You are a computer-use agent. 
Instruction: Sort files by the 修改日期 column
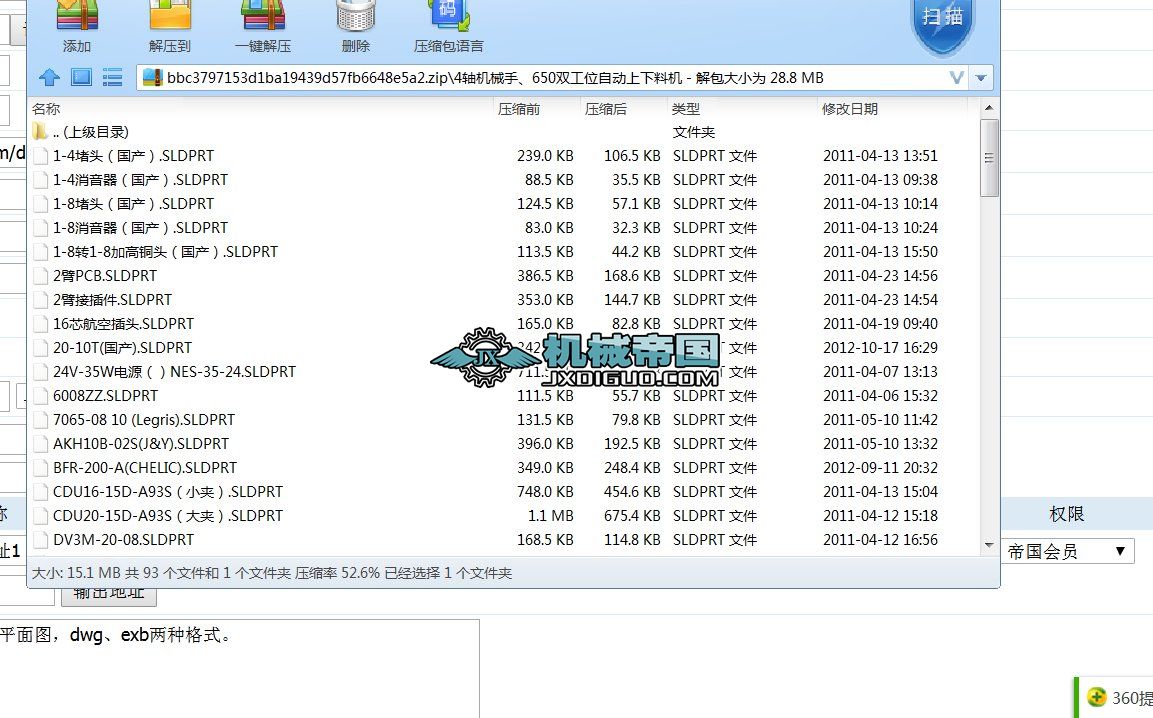click(x=849, y=109)
